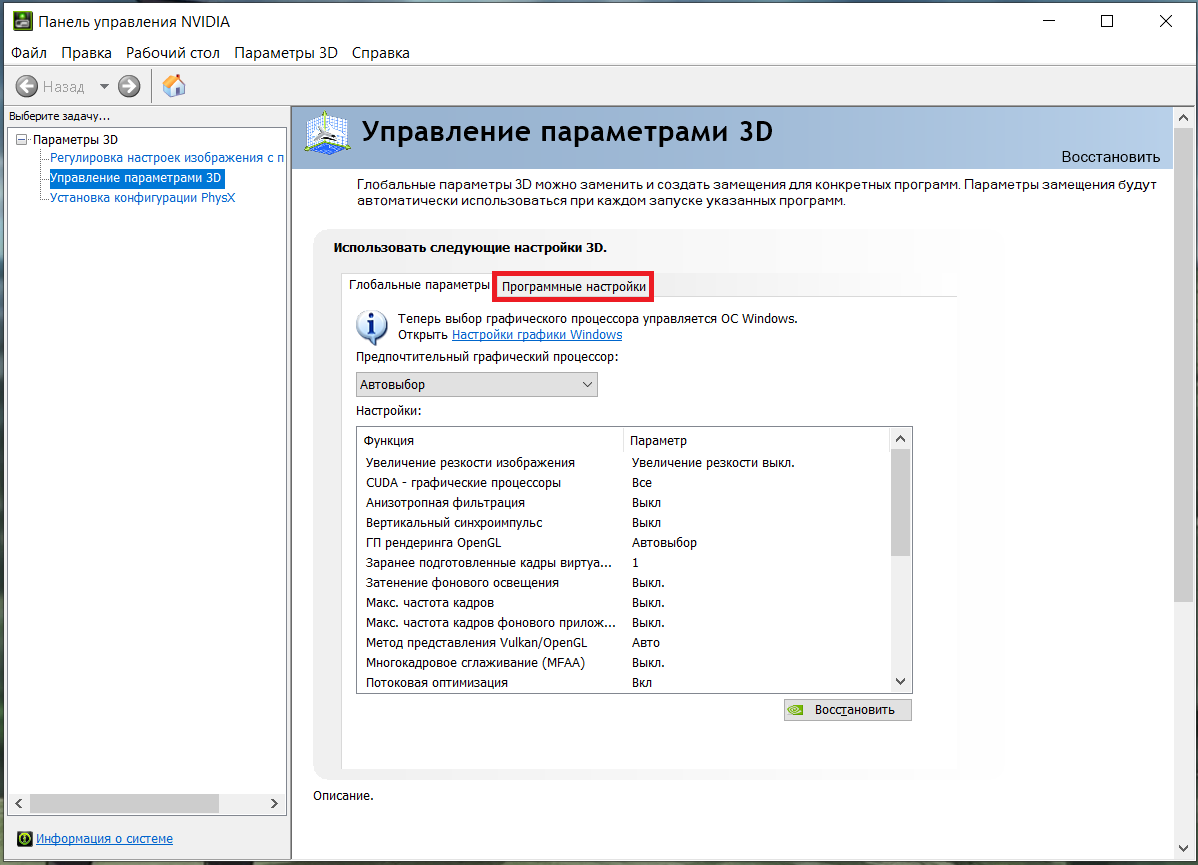The image size is (1198, 865).
Task: Click Увеличение резкости выкл. parameter value
Action: click(713, 463)
